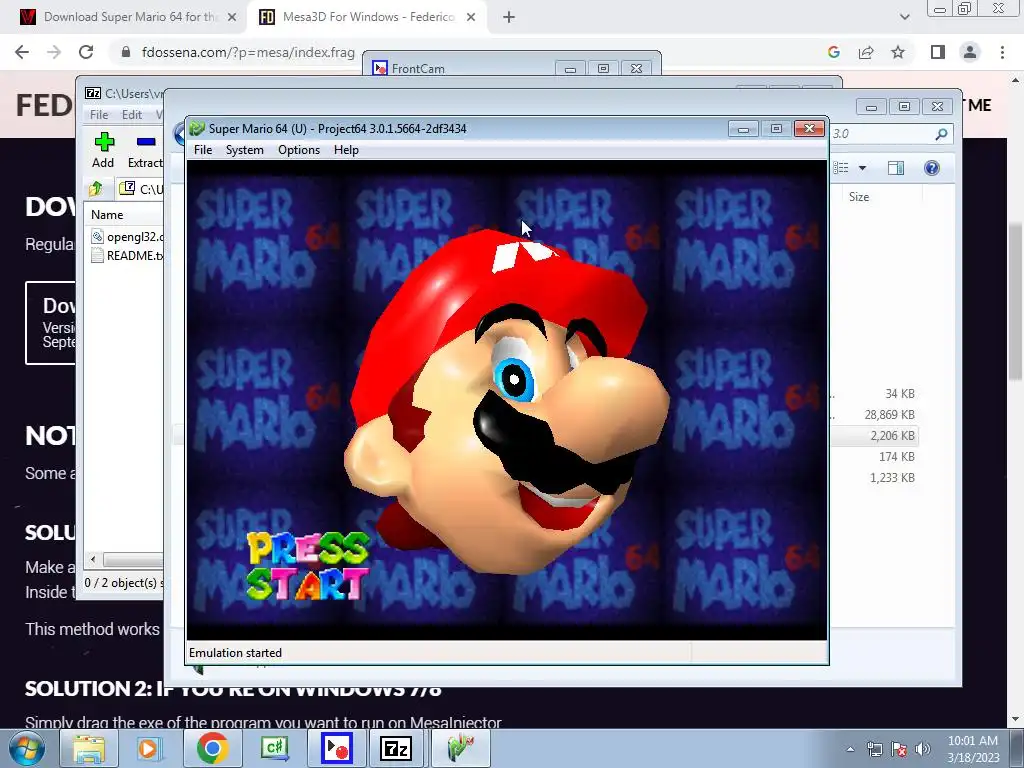The width and height of the screenshot is (1024, 768).
Task: Open the Project64 Help menu
Action: click(x=346, y=150)
